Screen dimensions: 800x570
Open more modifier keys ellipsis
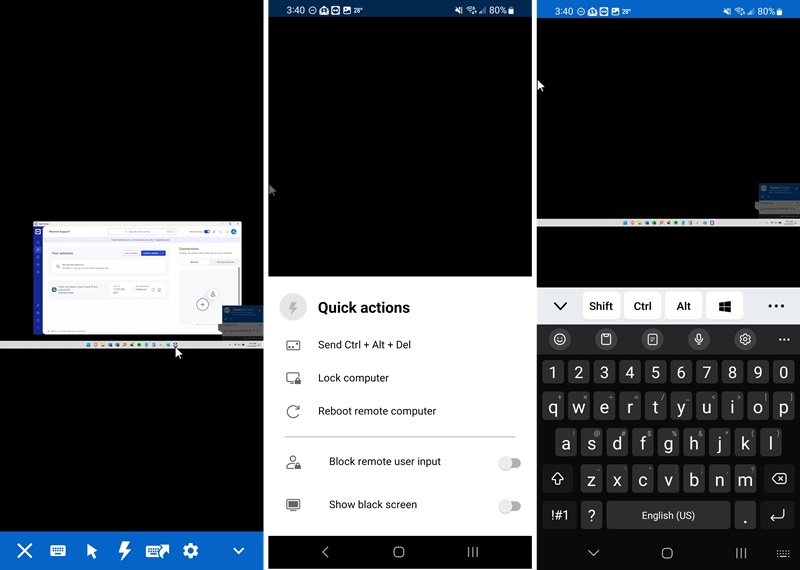point(776,306)
